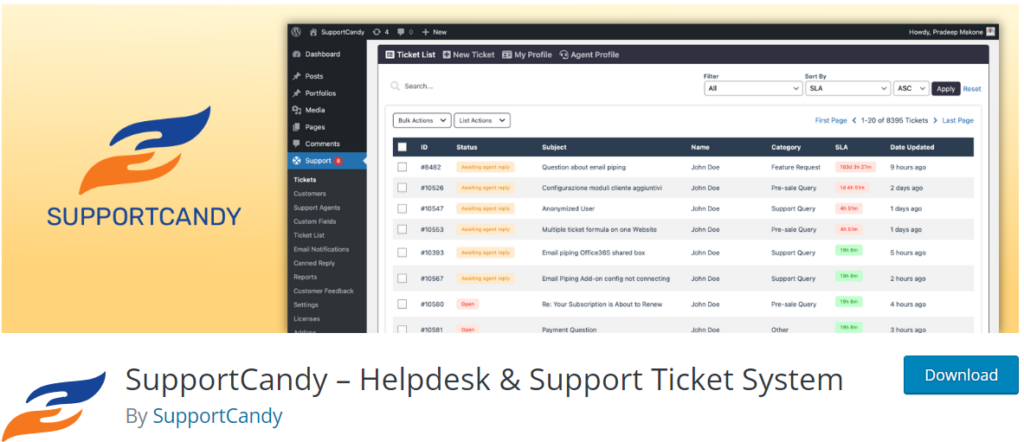Open SupportCandy site home icon
Image resolution: width=1024 pixels, height=442 pixels.
click(x=313, y=31)
